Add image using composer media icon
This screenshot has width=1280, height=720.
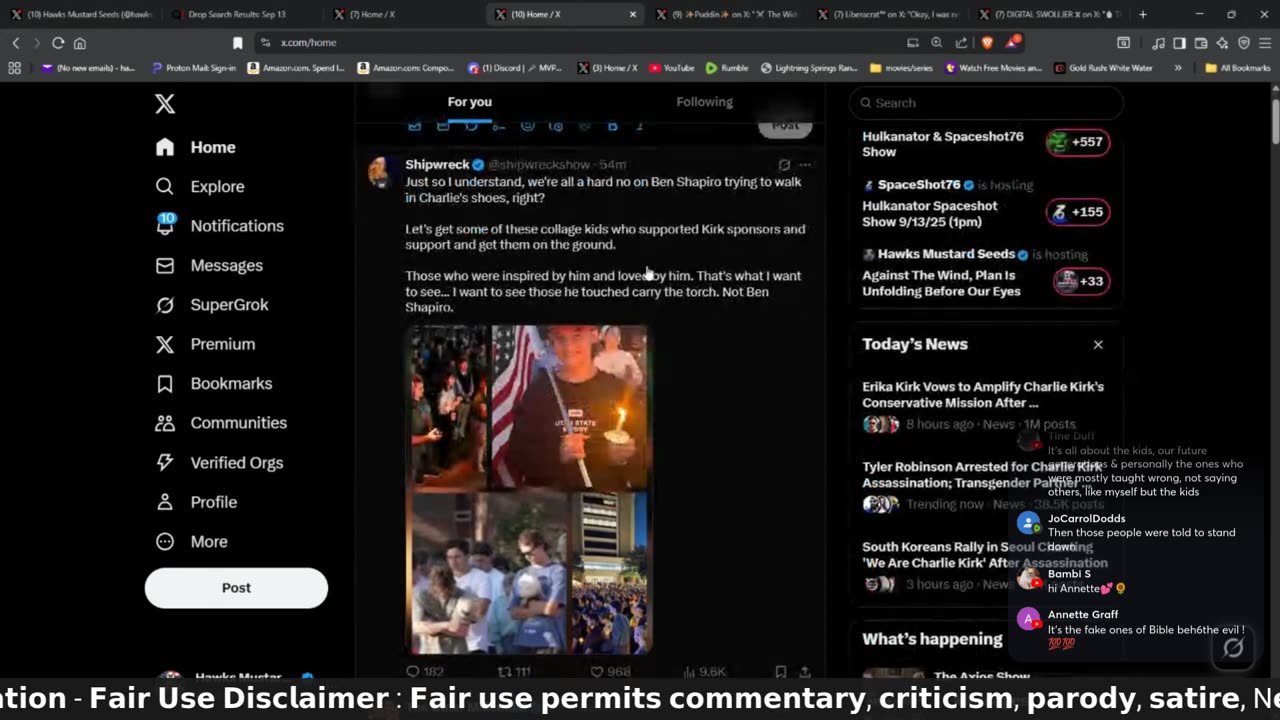pyautogui.click(x=415, y=126)
